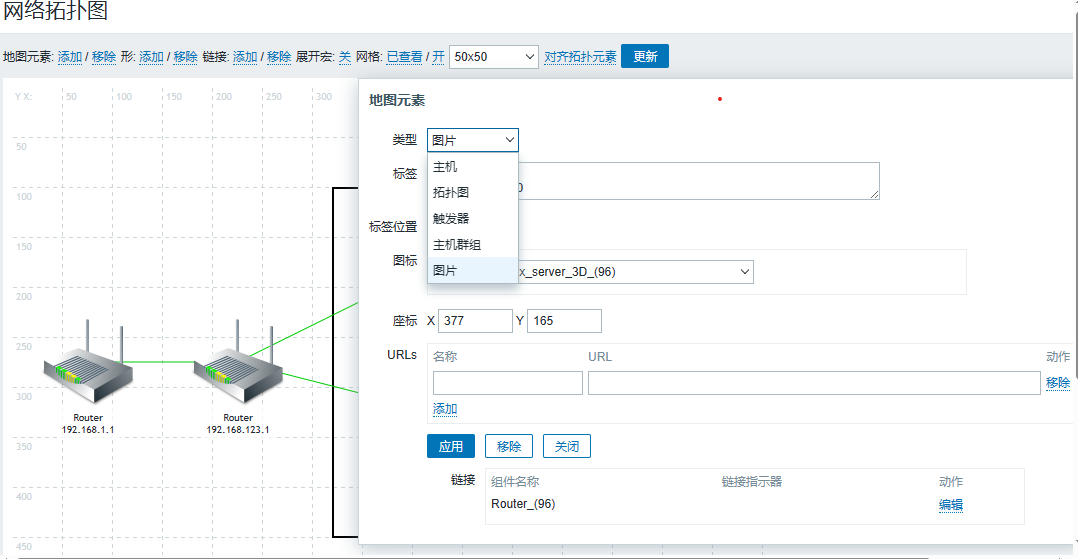Image resolution: width=1078 pixels, height=559 pixels.
Task: Toggle the 展开宏 setting showing 关
Action: click(345, 57)
